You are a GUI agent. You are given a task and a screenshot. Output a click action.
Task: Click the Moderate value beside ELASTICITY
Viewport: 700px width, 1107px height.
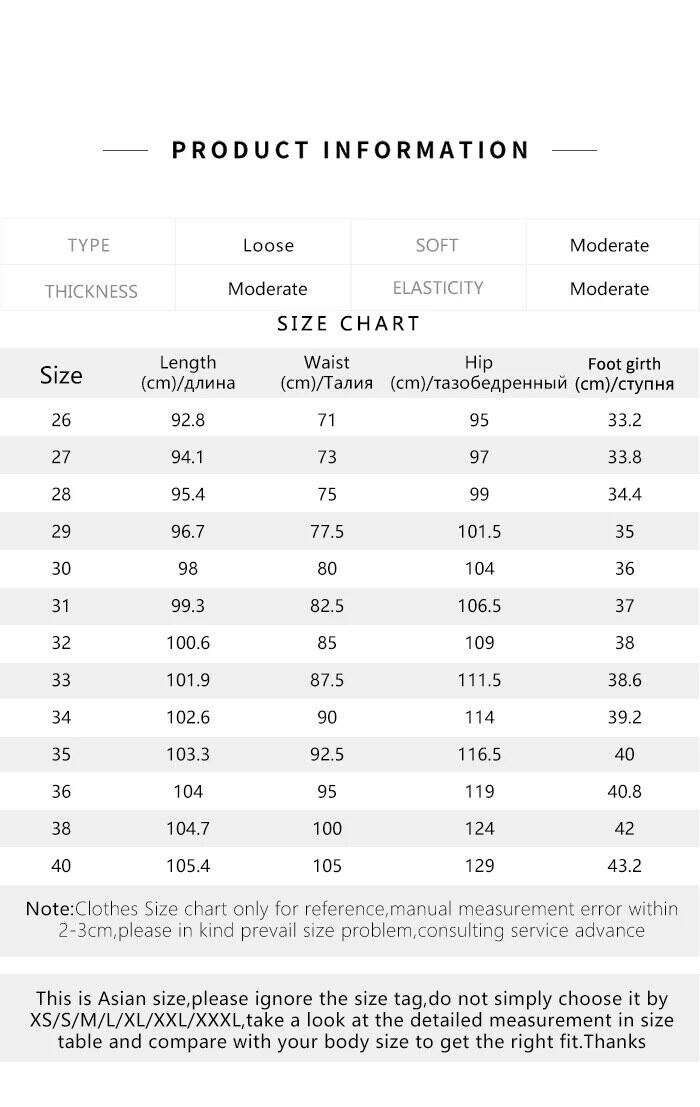pyautogui.click(x=609, y=289)
